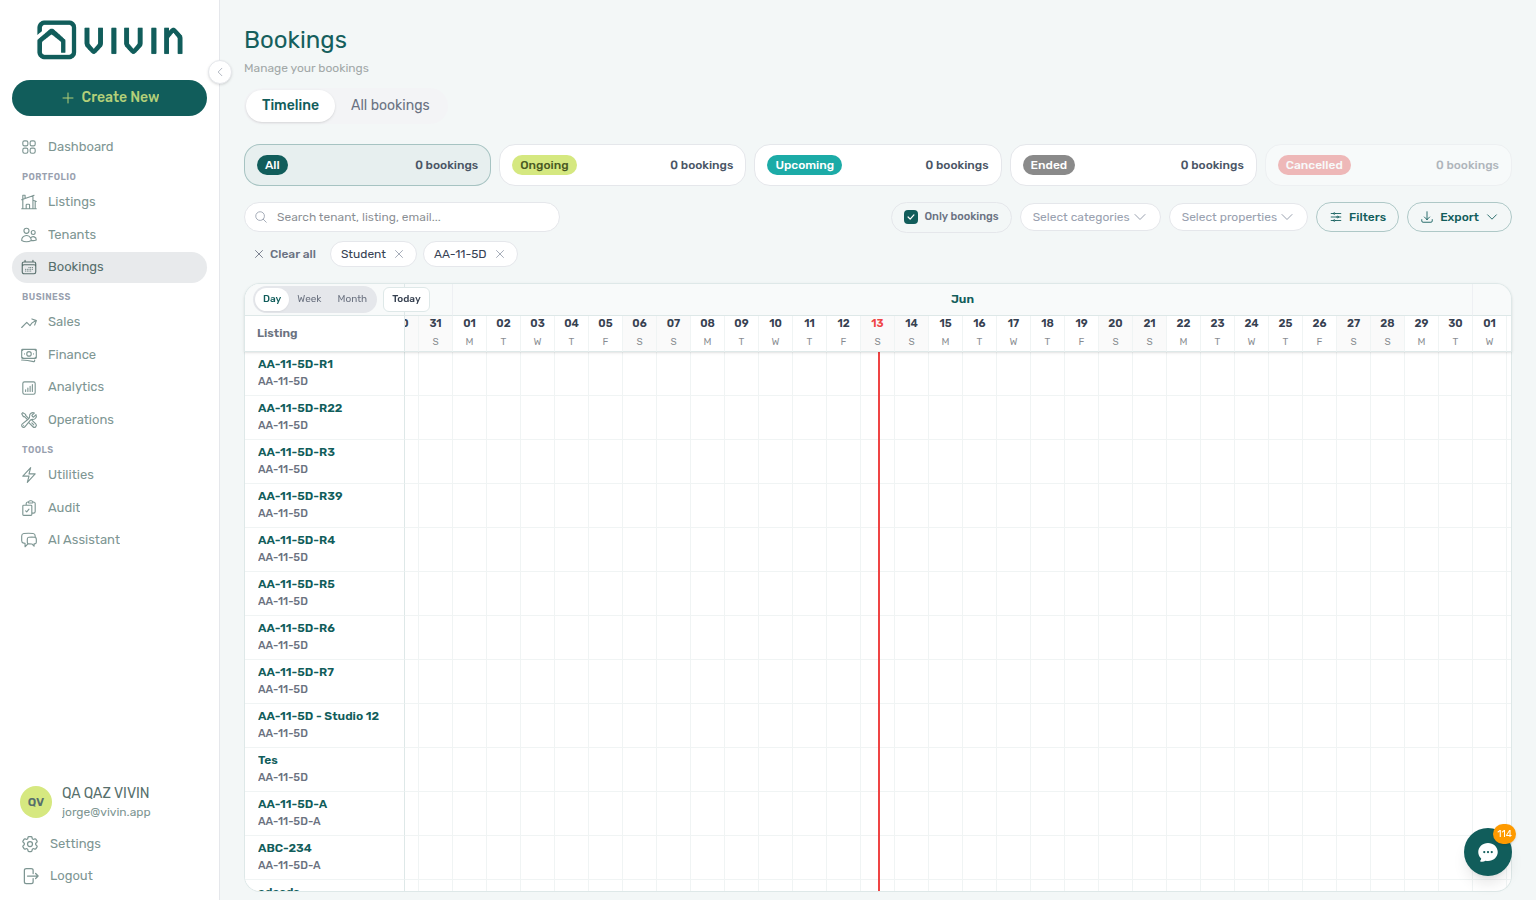1536x900 pixels.
Task: Filter by All bookings status
Action: (367, 165)
